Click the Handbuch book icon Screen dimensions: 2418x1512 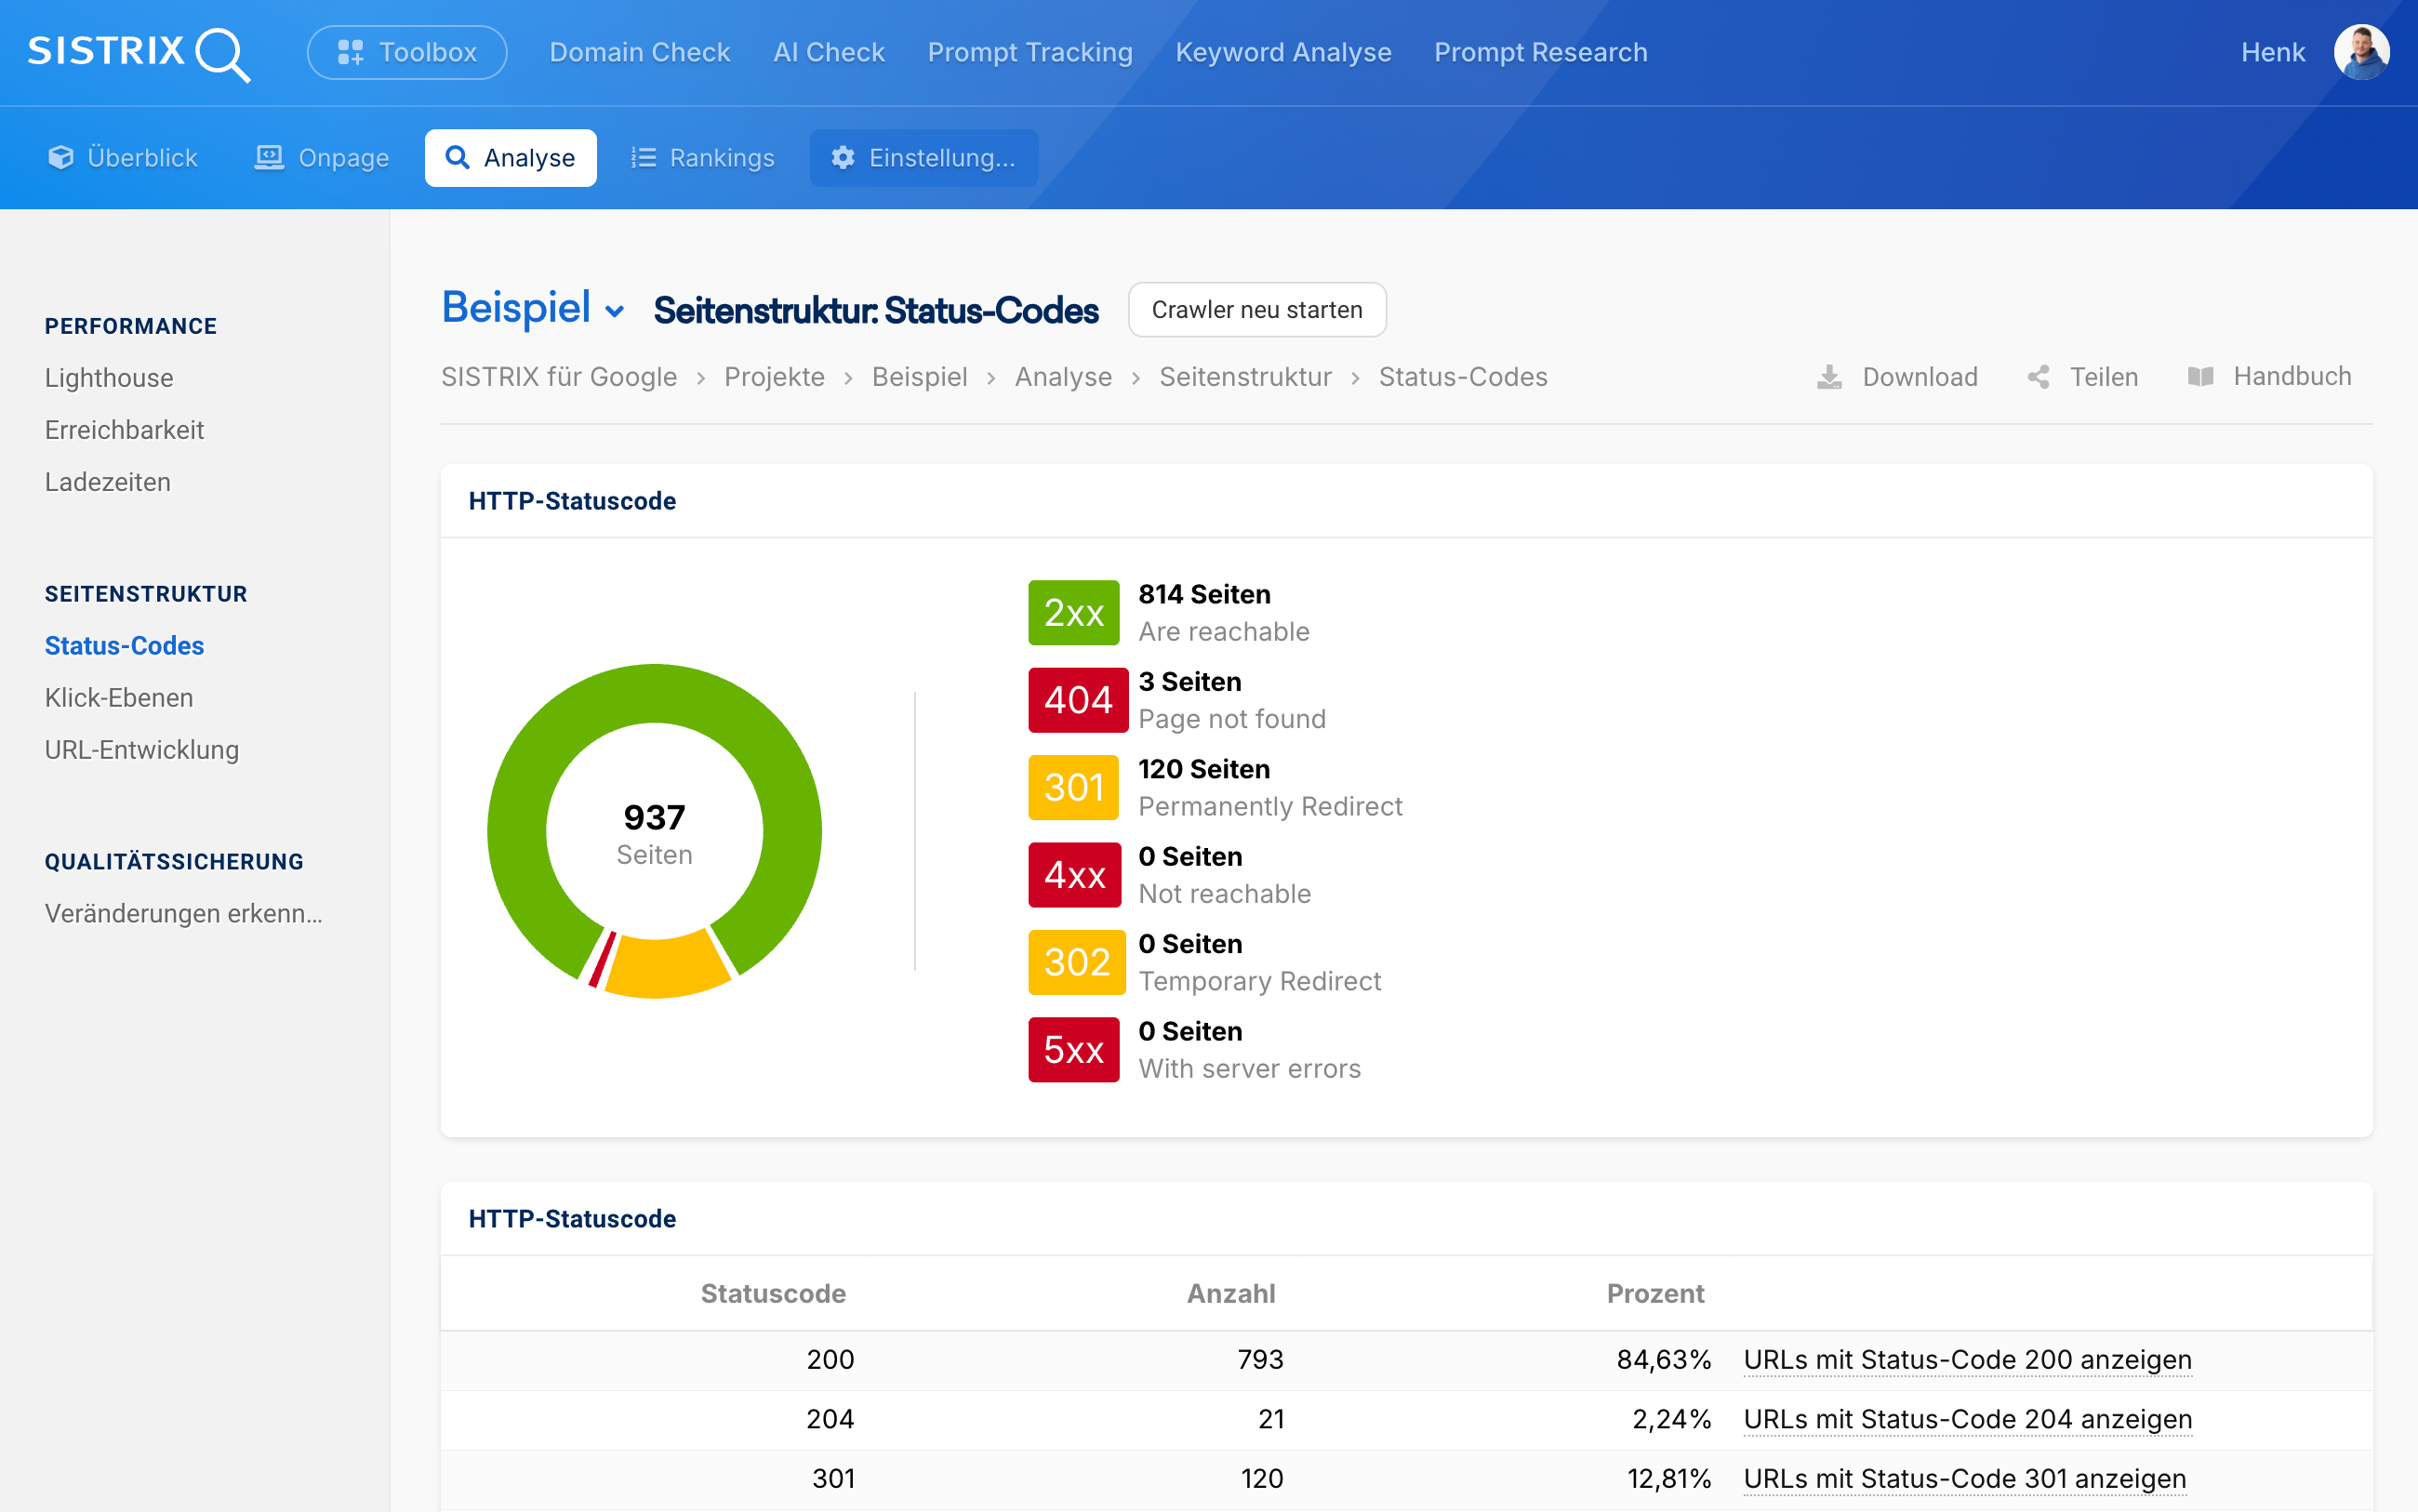coord(2200,377)
